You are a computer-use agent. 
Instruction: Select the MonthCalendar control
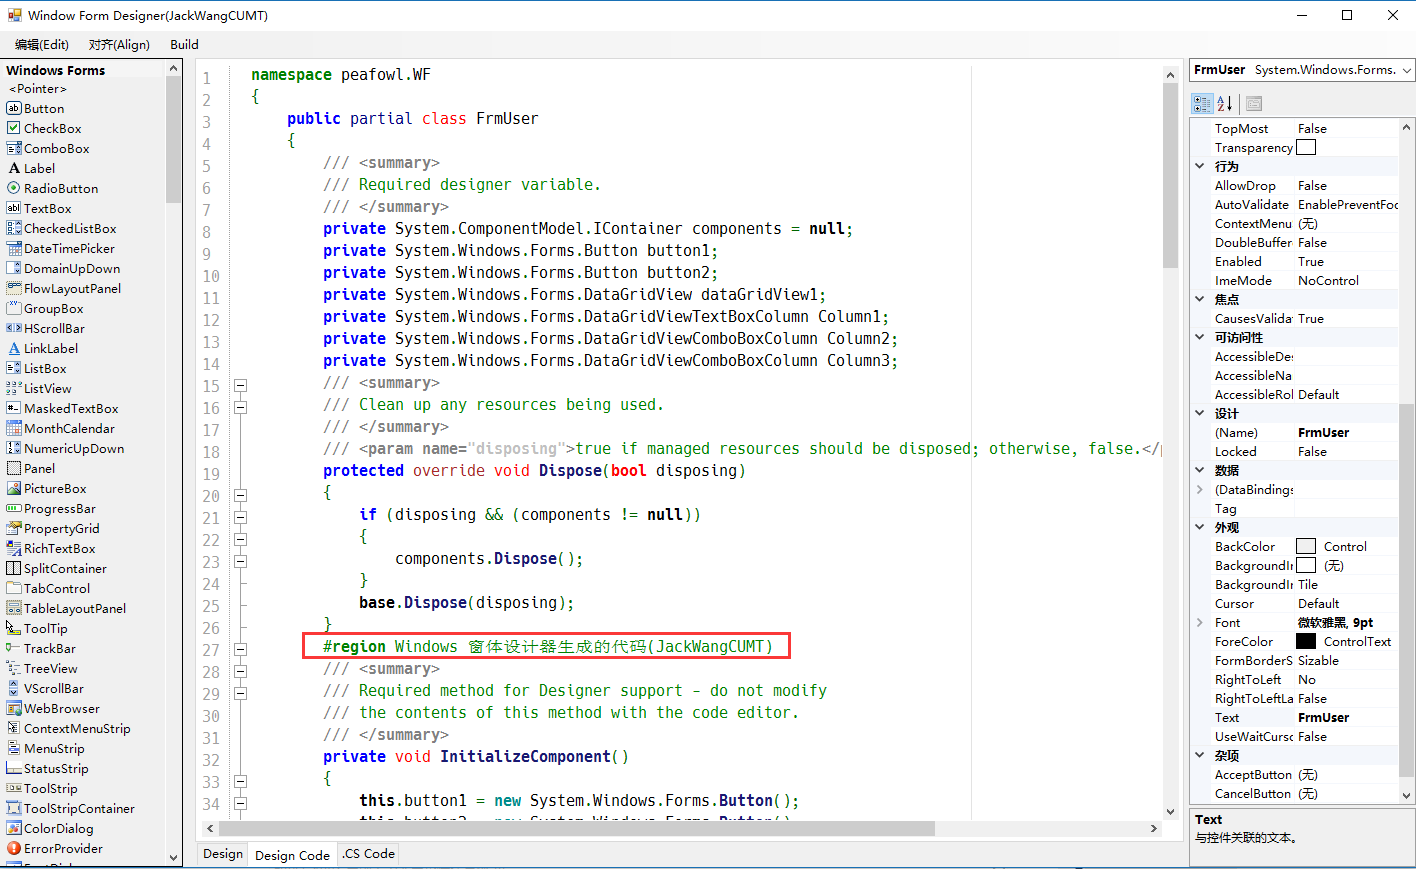(x=61, y=428)
